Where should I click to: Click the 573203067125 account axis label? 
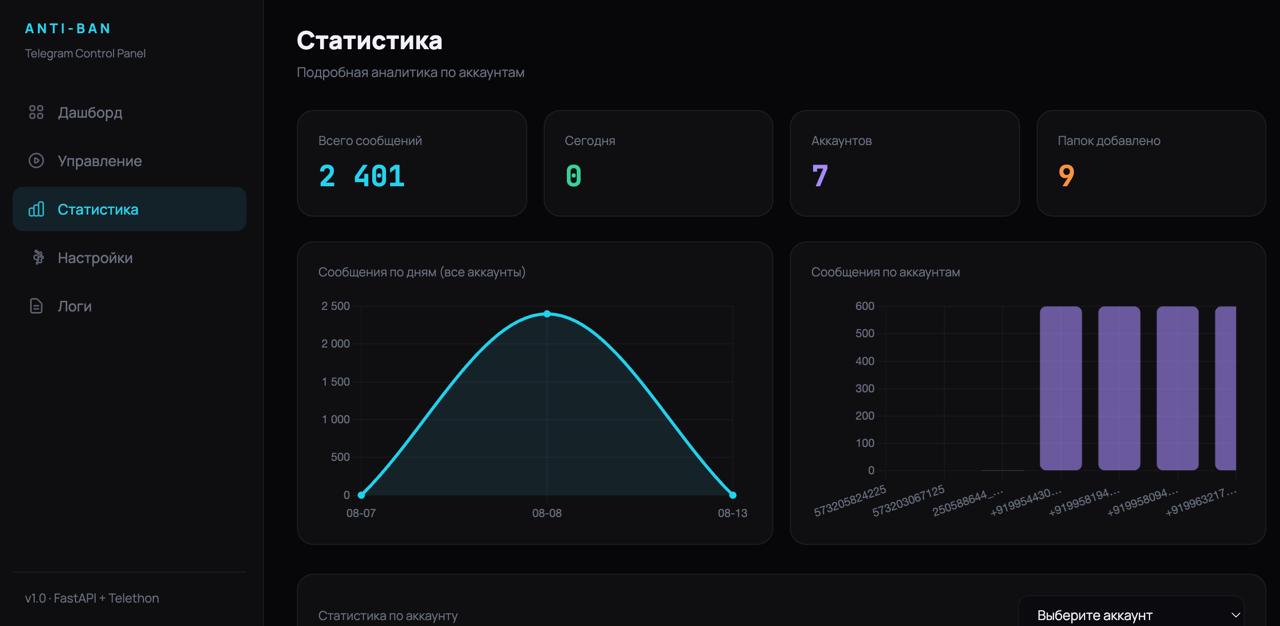[908, 500]
